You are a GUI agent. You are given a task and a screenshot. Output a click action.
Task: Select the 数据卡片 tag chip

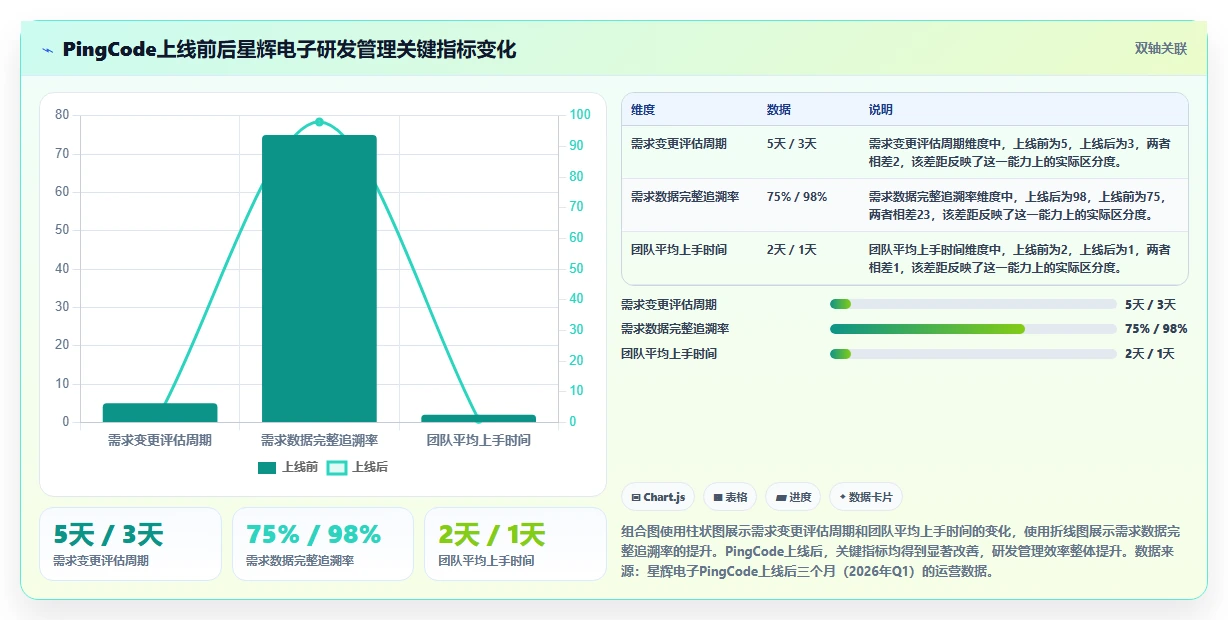[x=866, y=497]
